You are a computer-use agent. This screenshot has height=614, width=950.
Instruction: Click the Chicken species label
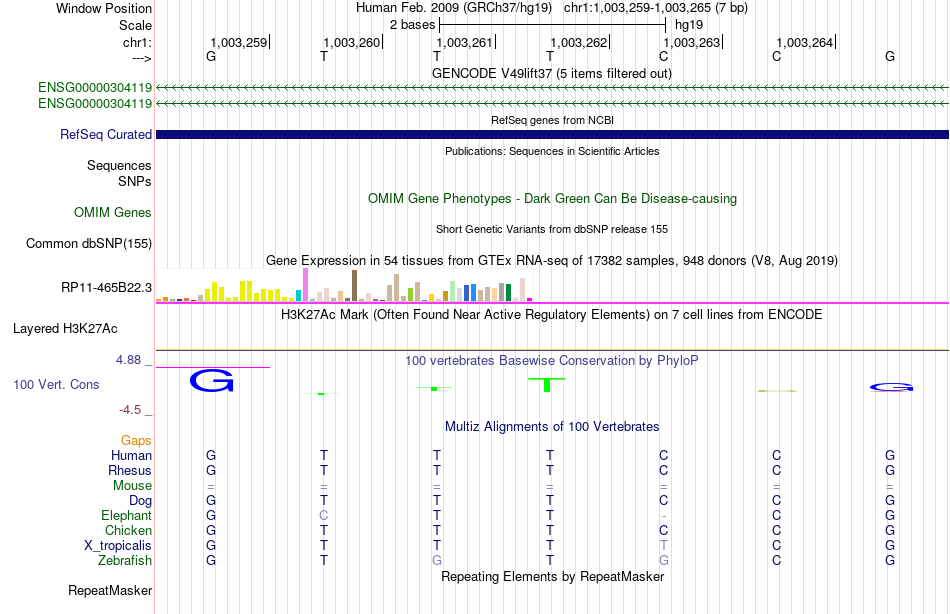click(128, 530)
